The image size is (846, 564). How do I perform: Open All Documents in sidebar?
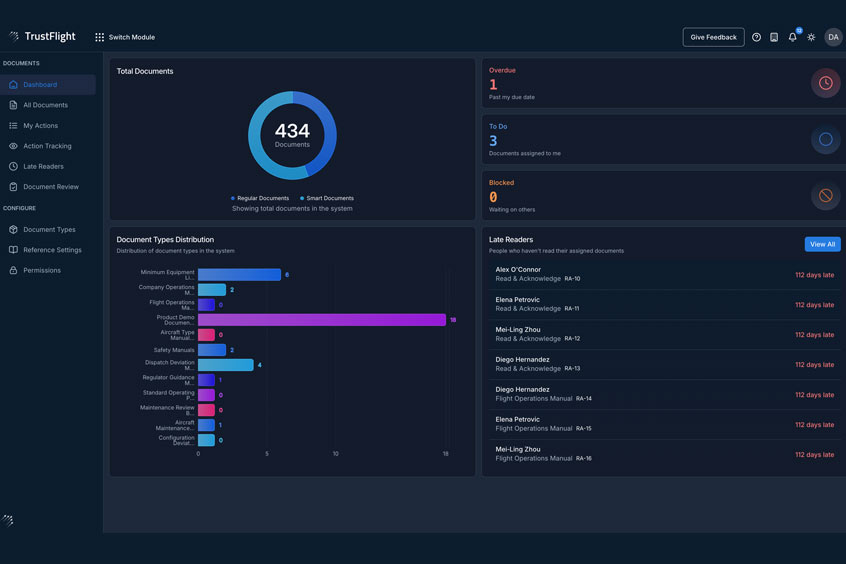click(x=45, y=105)
